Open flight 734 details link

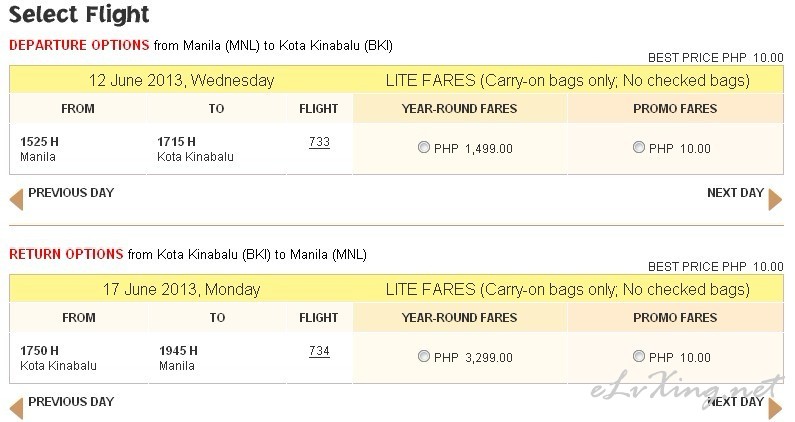(319, 351)
